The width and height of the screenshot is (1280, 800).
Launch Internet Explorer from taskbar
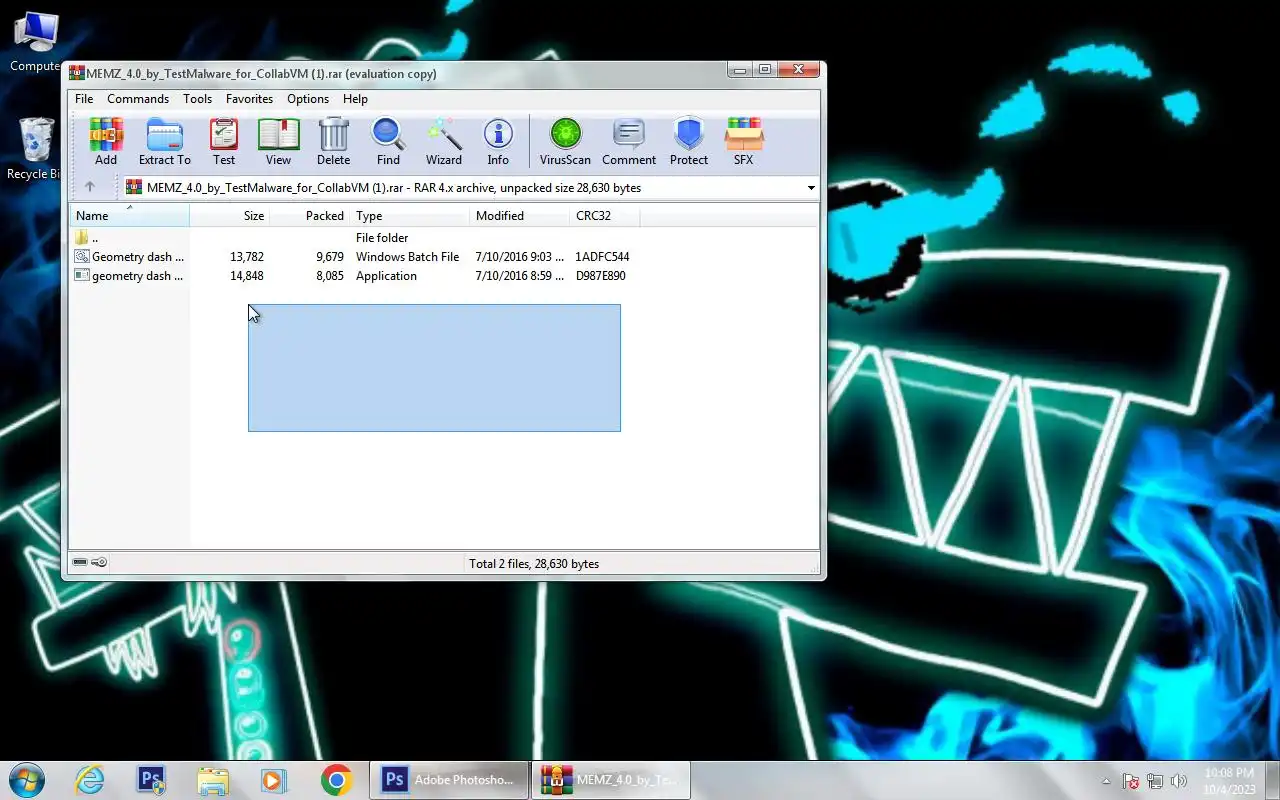click(x=90, y=780)
